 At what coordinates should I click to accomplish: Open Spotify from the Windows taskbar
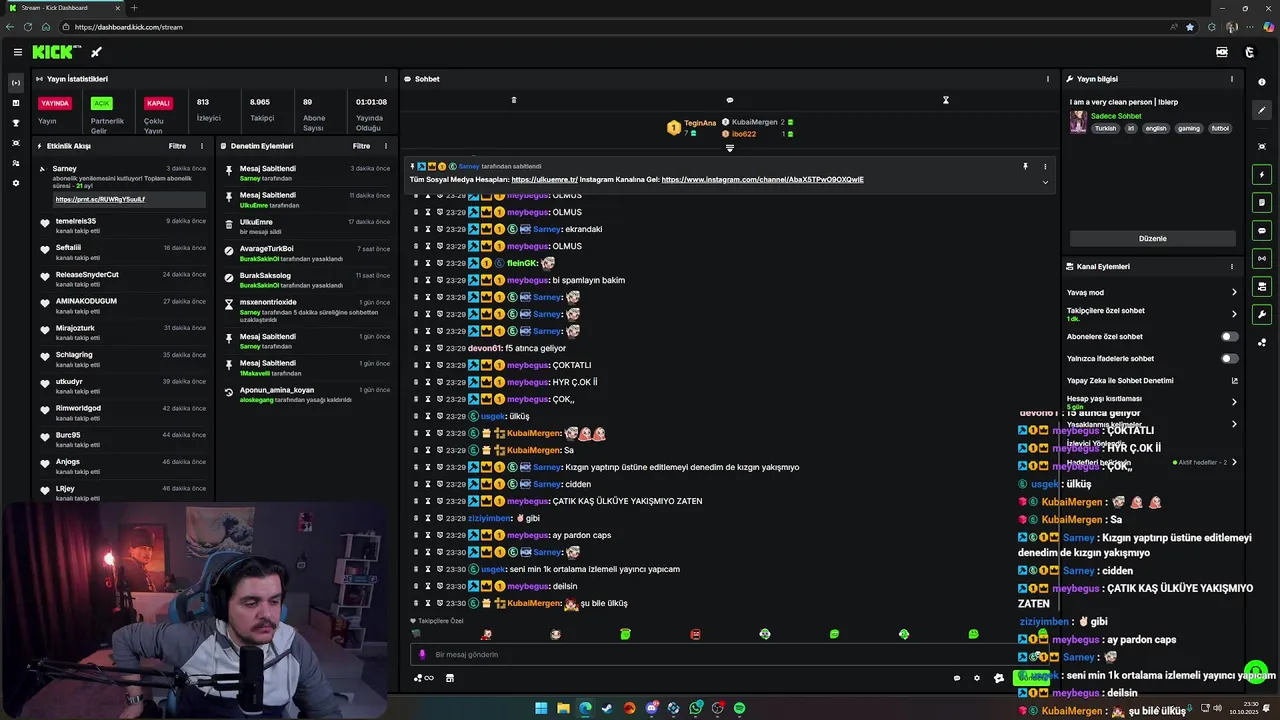(739, 708)
